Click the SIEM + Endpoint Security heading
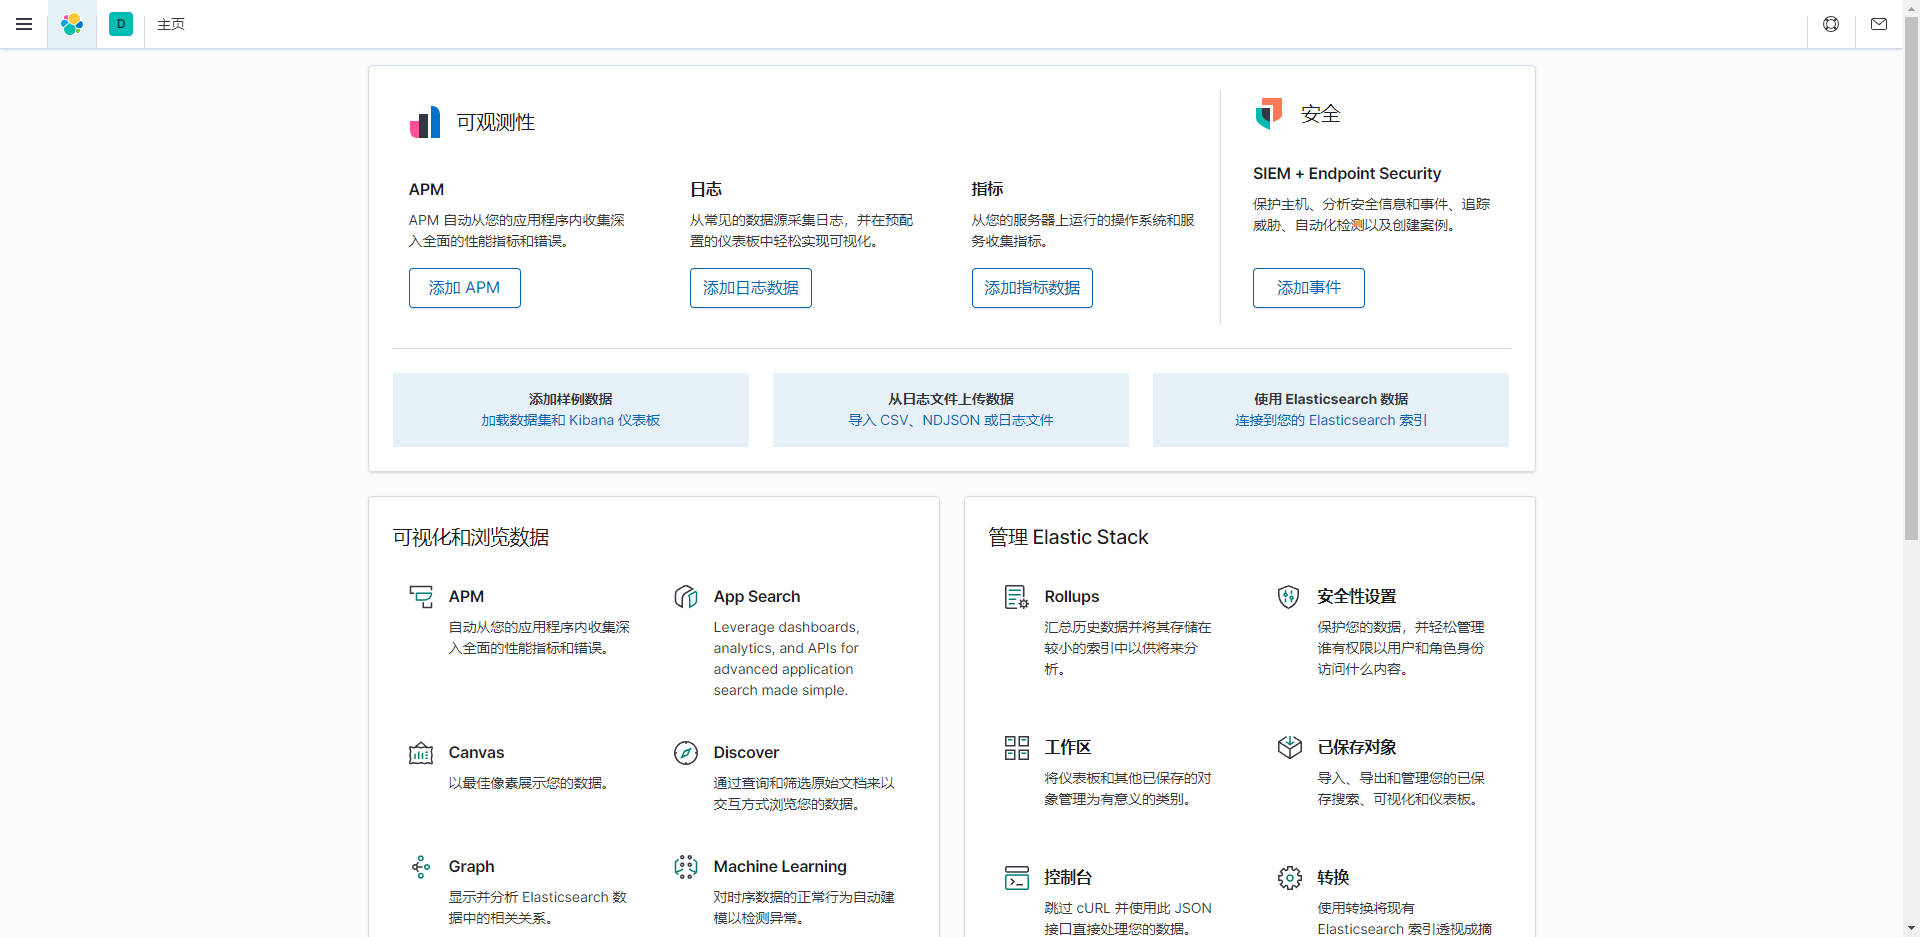 coord(1347,174)
